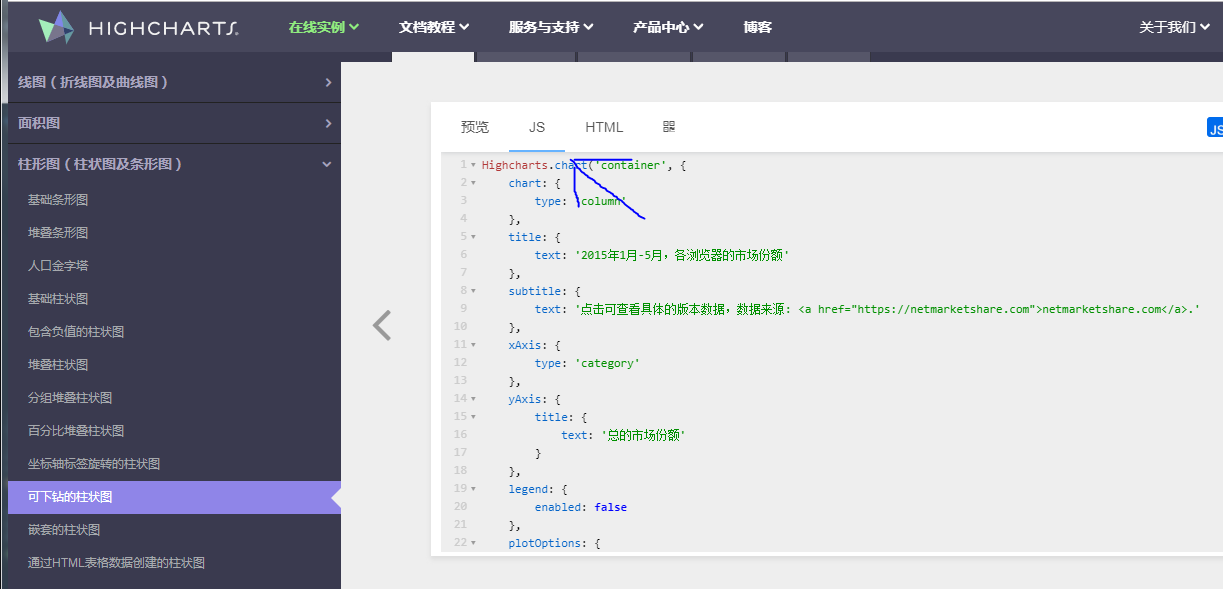
Task: Expand the 面积图 sidebar section
Action: (x=170, y=123)
